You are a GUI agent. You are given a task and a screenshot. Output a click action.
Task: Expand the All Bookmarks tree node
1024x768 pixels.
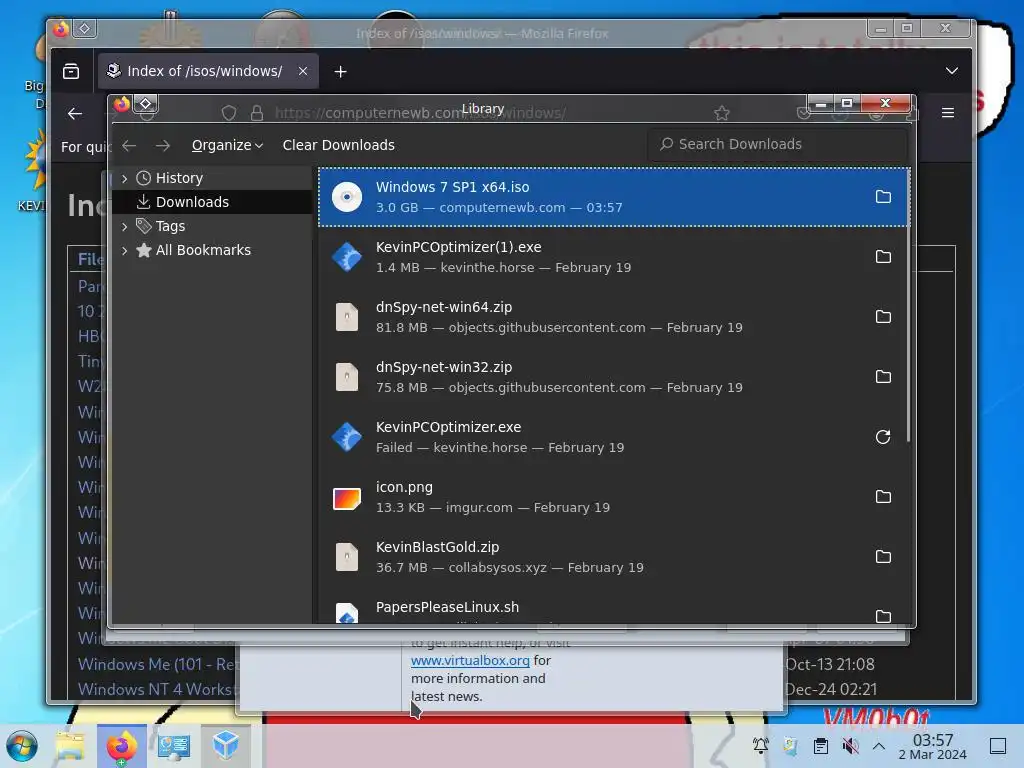pos(125,251)
